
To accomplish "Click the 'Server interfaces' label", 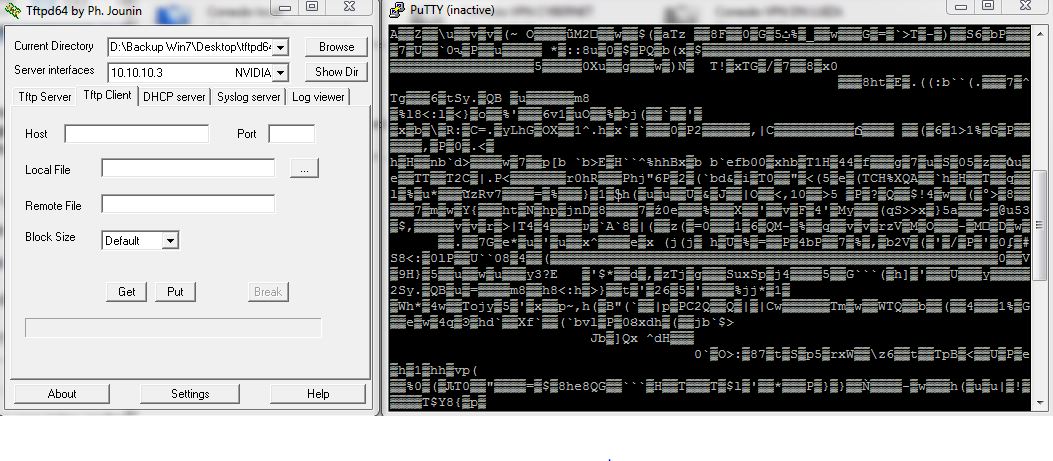I will [54, 71].
